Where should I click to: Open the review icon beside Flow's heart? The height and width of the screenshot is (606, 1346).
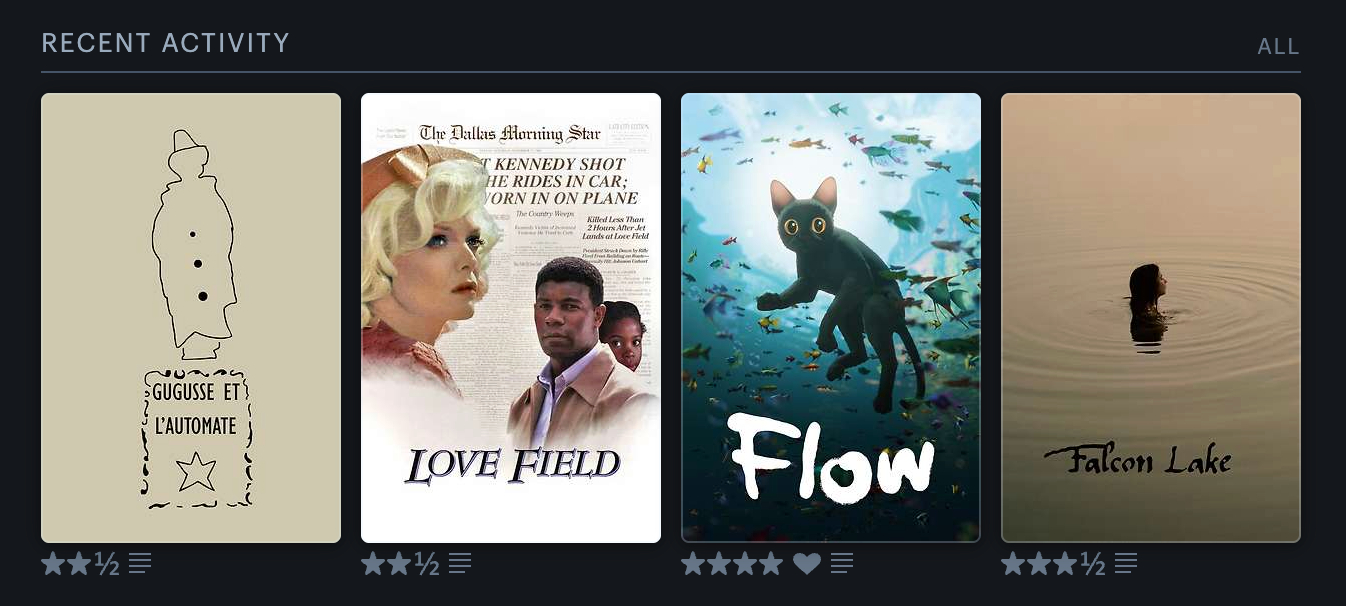842,564
